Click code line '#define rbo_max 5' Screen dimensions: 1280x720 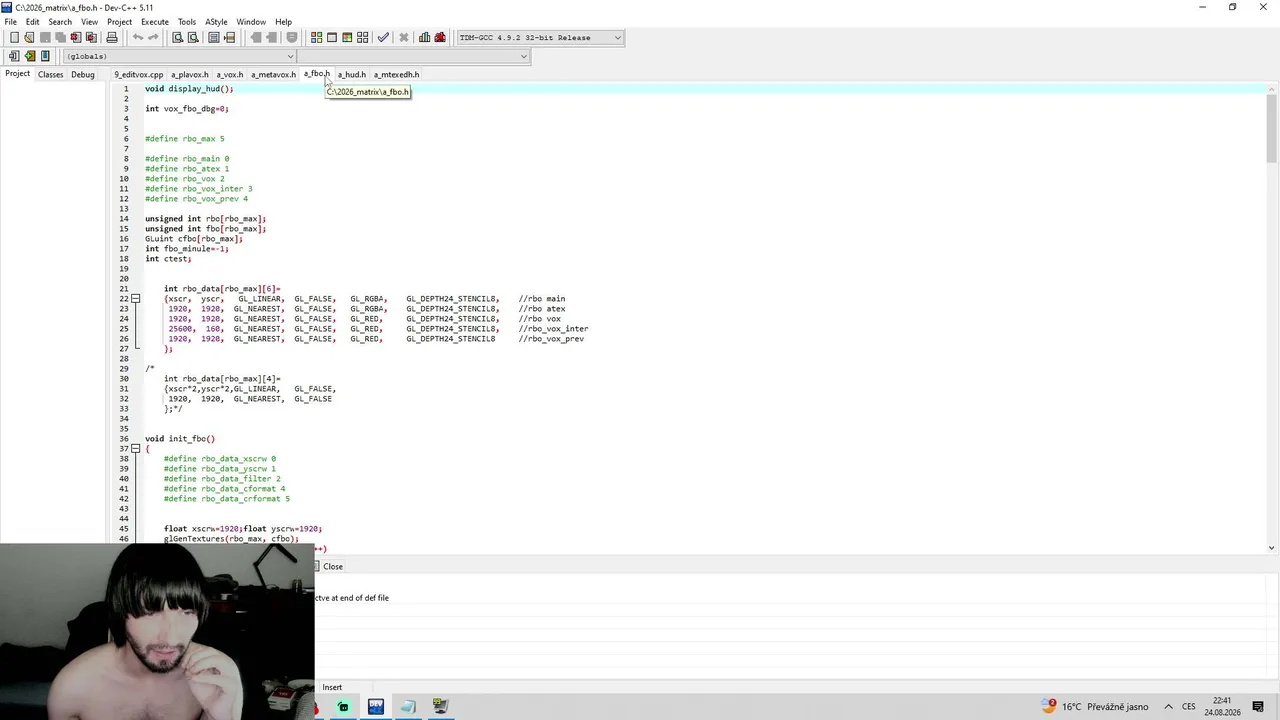click(185, 139)
